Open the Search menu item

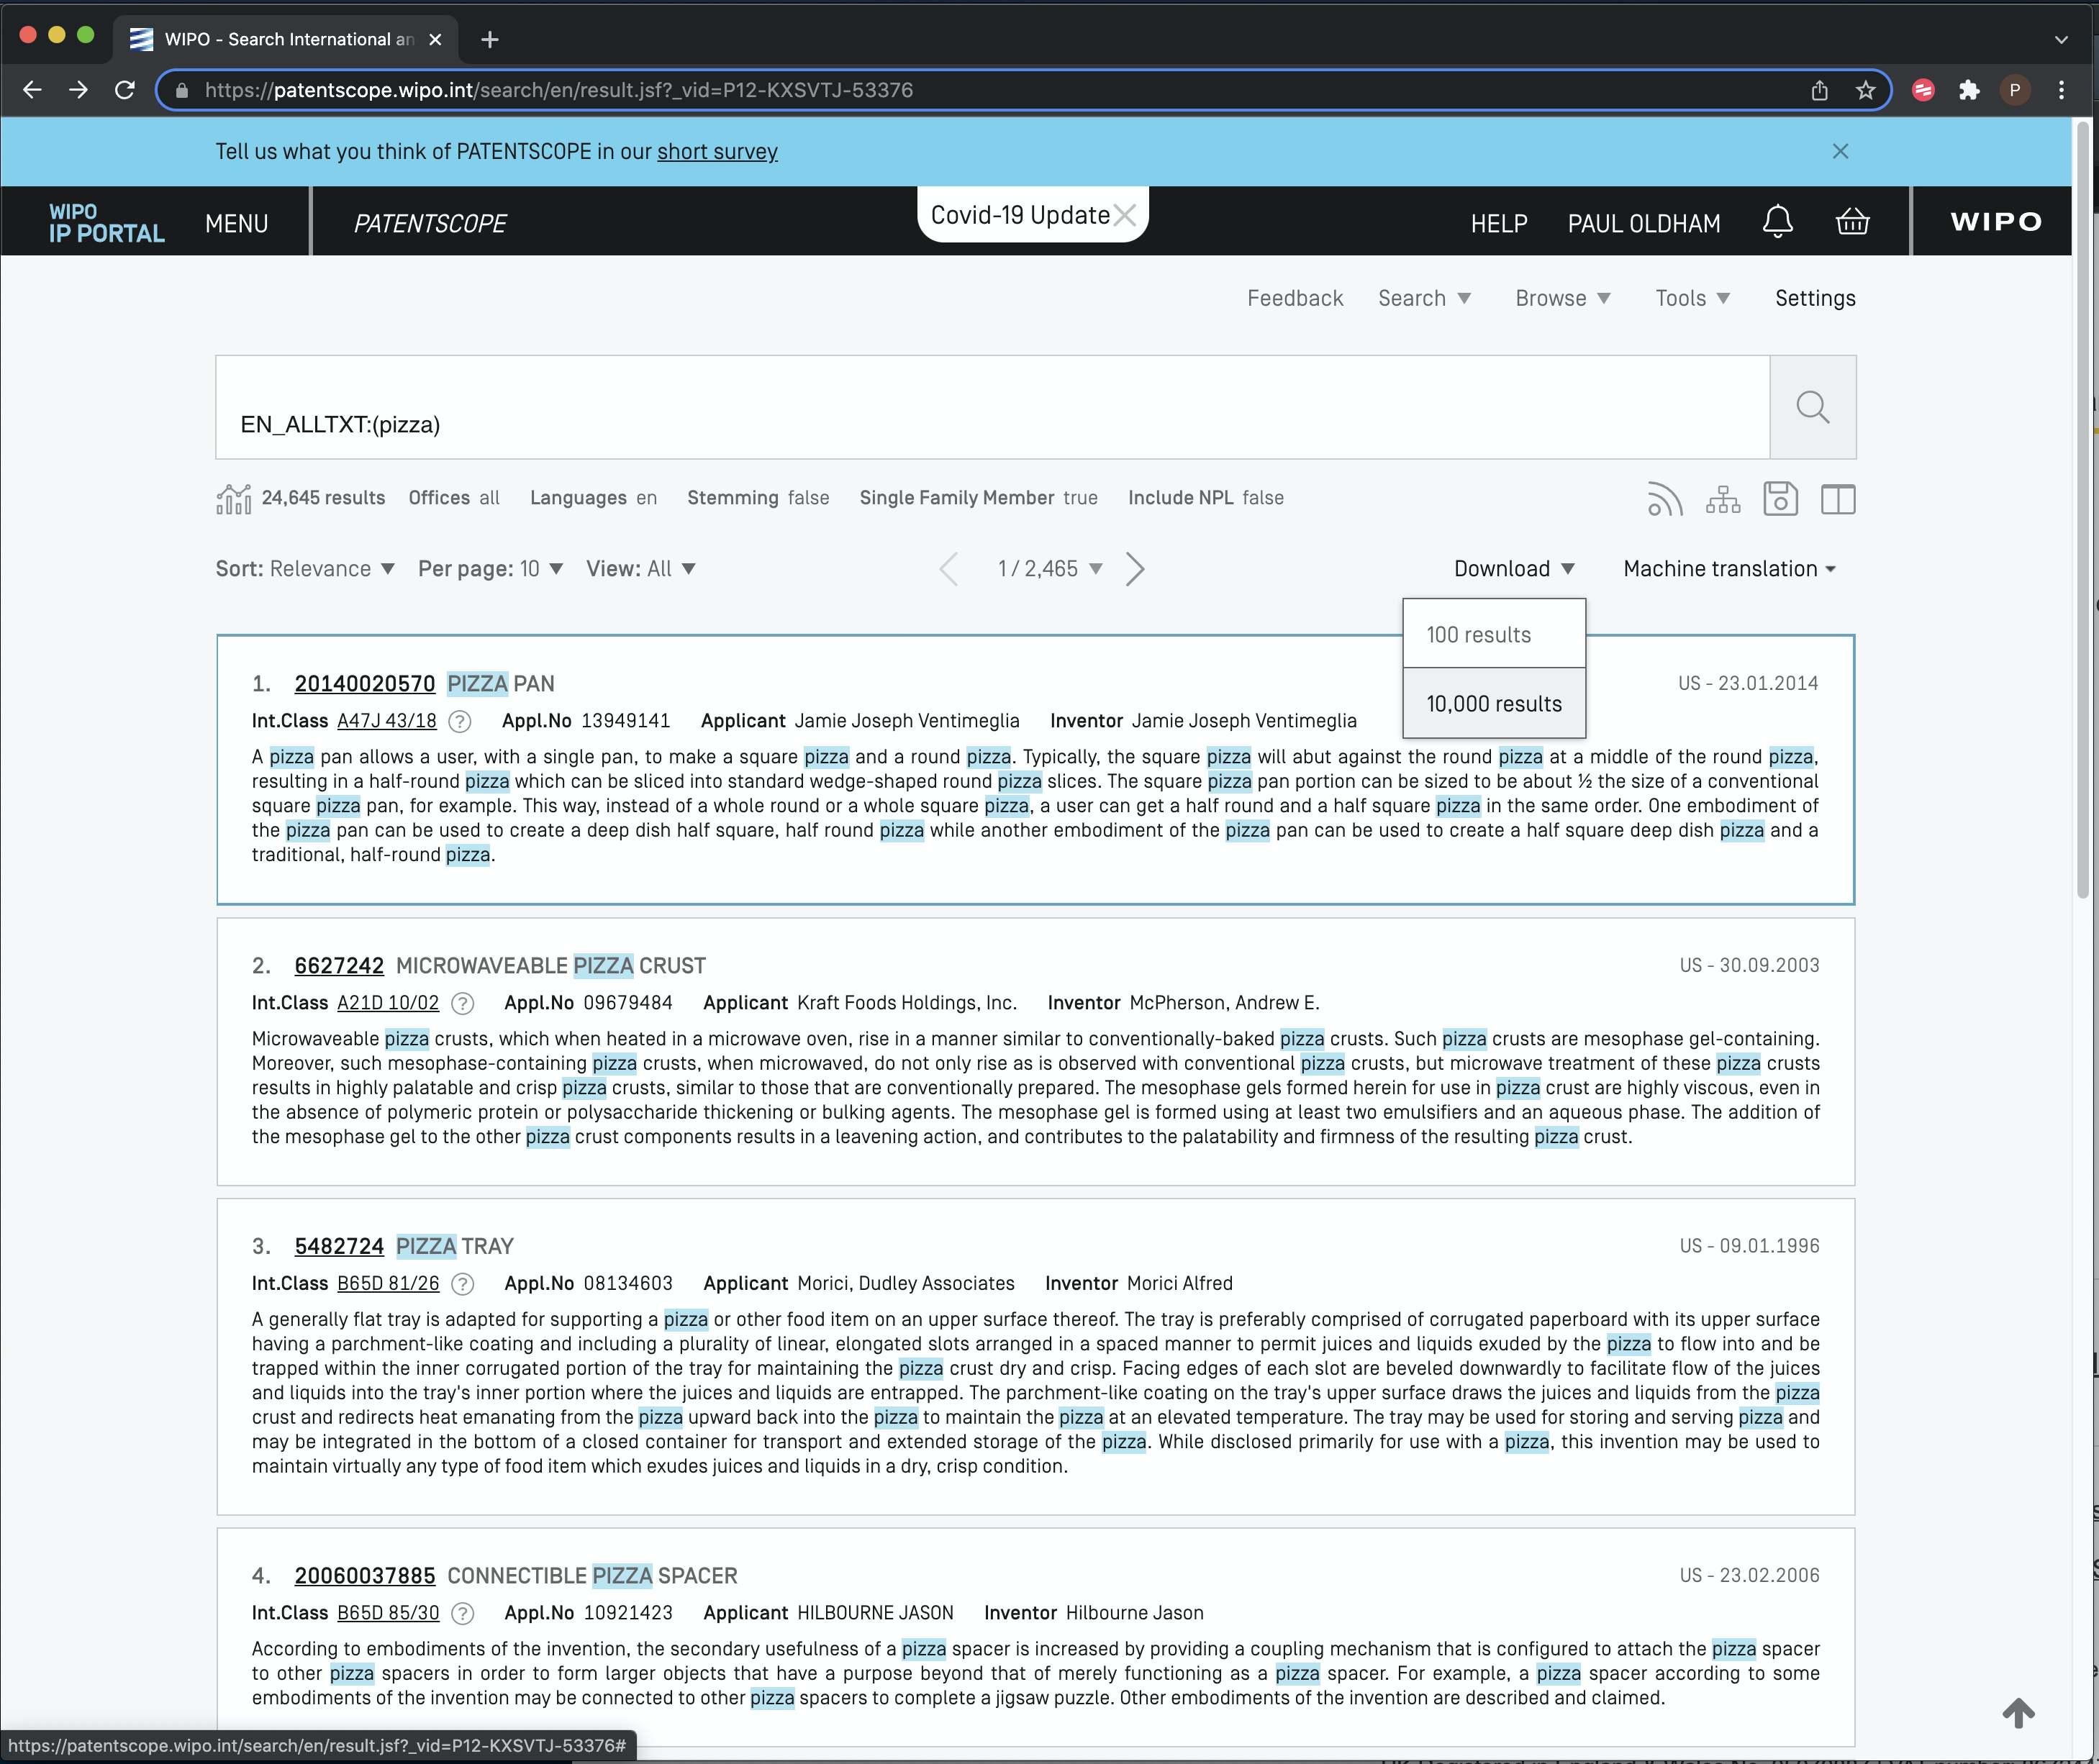(1423, 298)
